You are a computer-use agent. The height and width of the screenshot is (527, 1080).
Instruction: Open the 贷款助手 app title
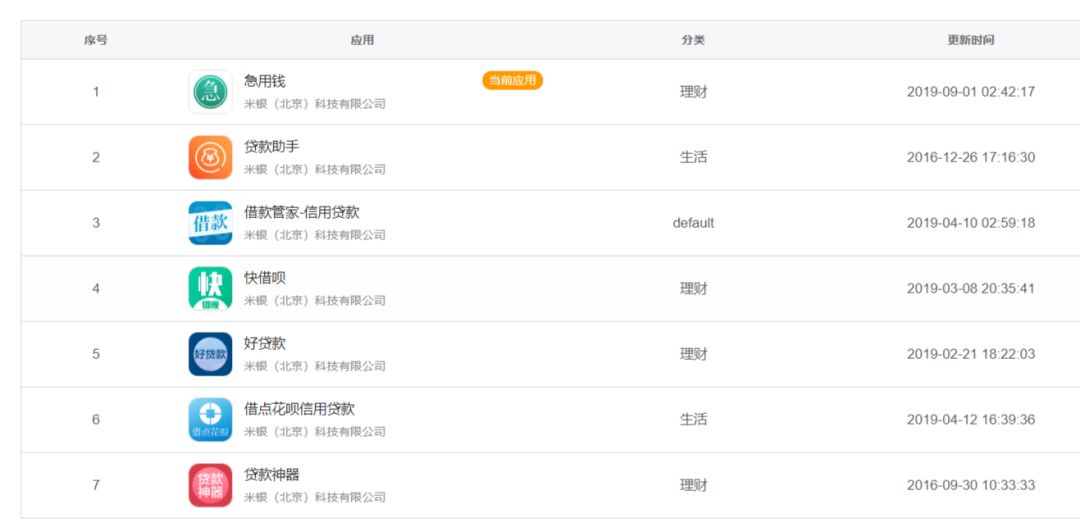272,146
